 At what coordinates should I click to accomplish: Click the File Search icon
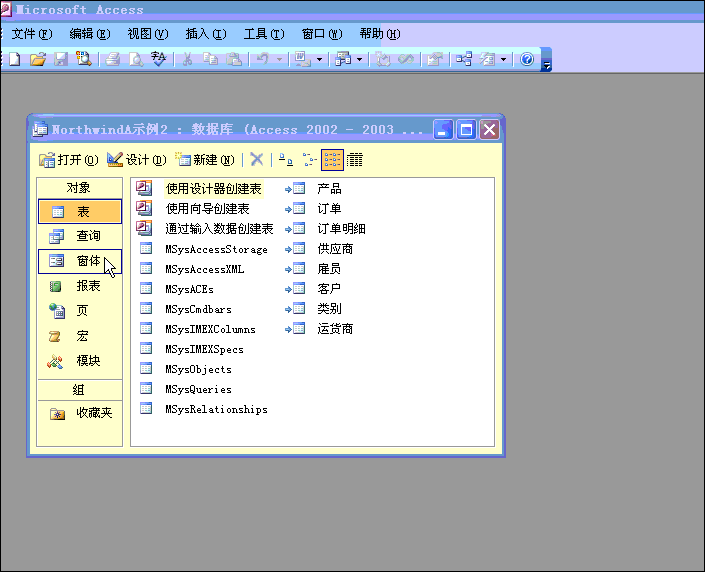[84, 59]
